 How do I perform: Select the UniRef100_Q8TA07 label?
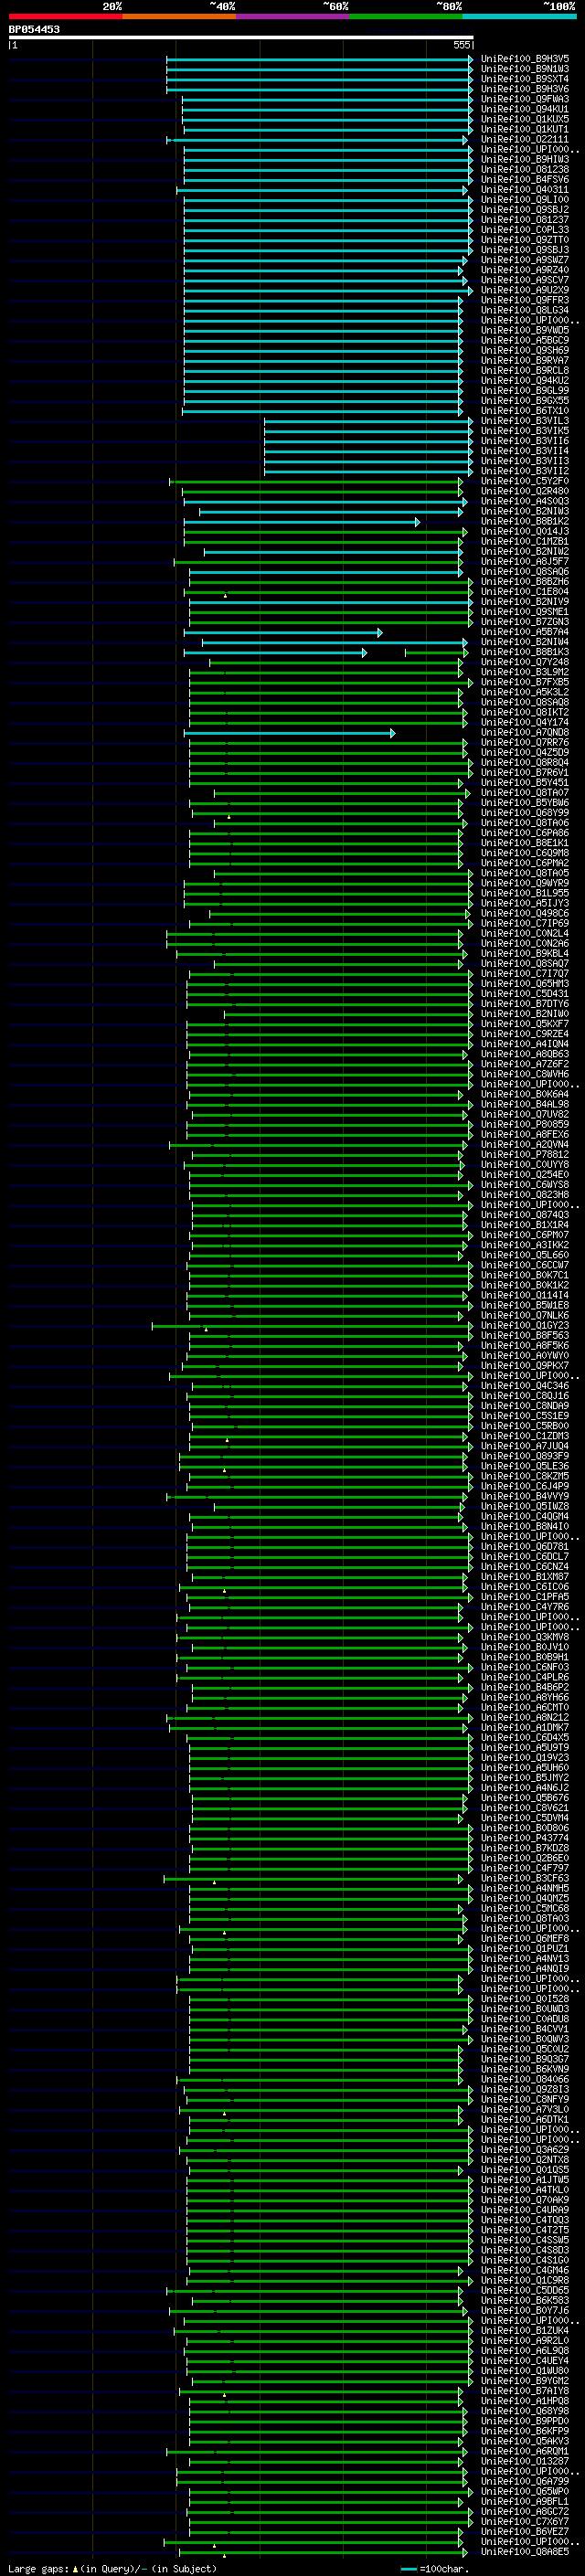pos(525,793)
